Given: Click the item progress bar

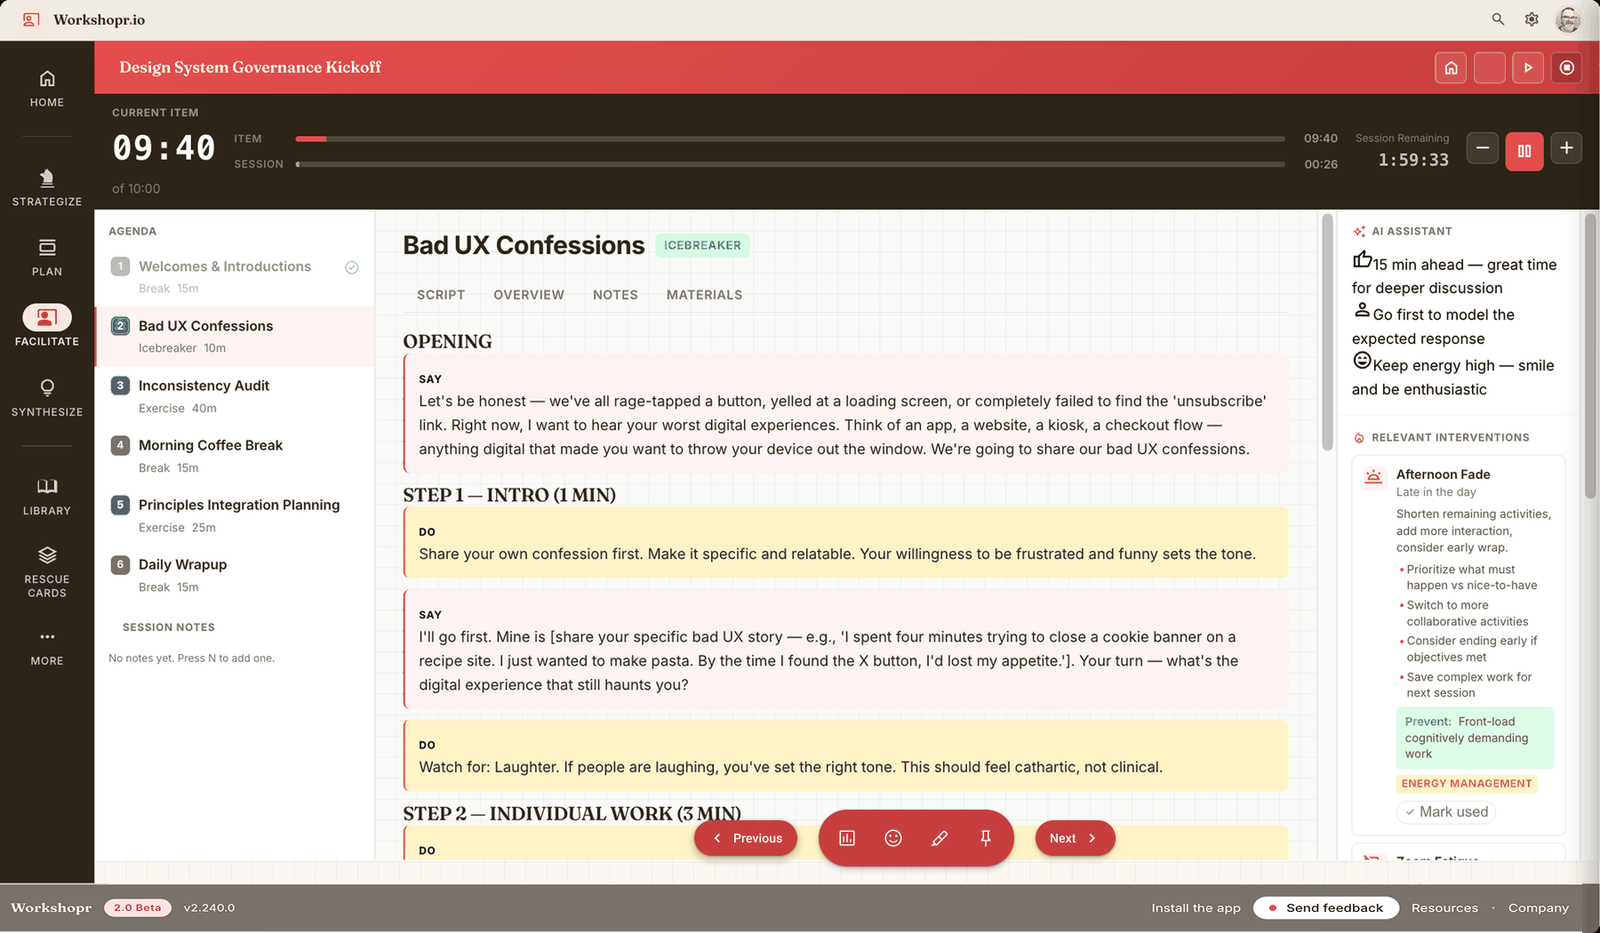Looking at the screenshot, I should pyautogui.click(x=790, y=139).
